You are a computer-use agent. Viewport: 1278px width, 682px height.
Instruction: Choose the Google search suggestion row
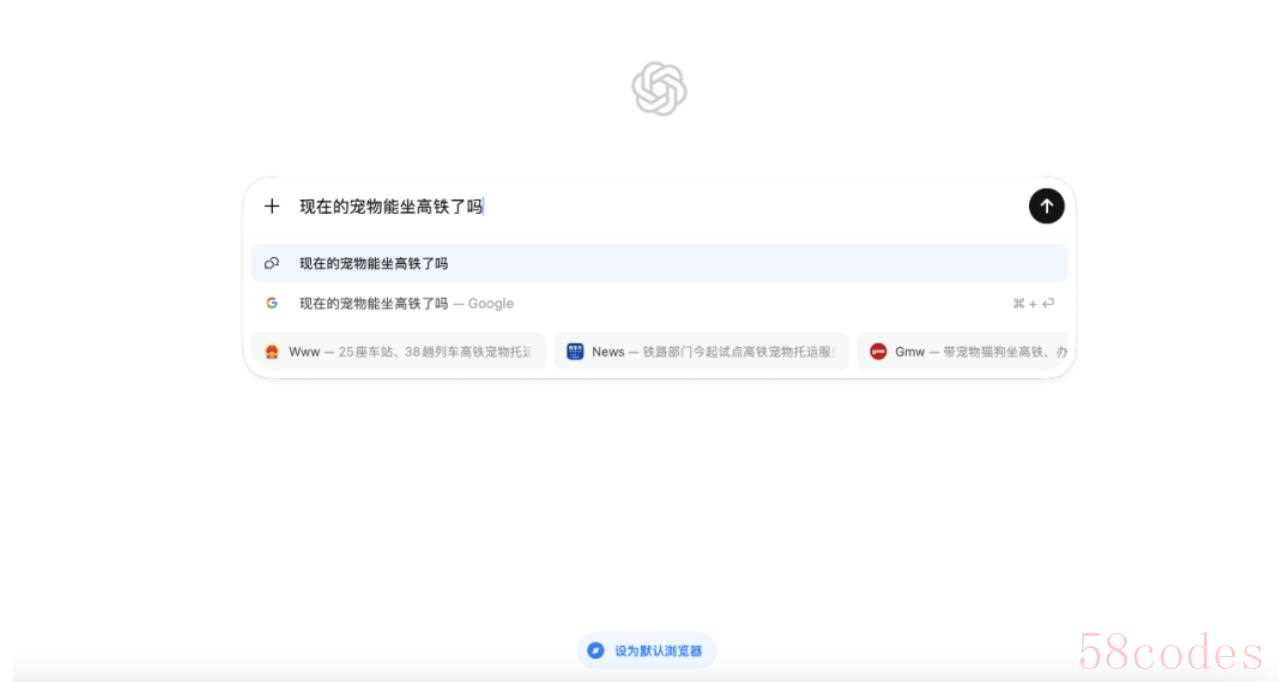(x=659, y=303)
